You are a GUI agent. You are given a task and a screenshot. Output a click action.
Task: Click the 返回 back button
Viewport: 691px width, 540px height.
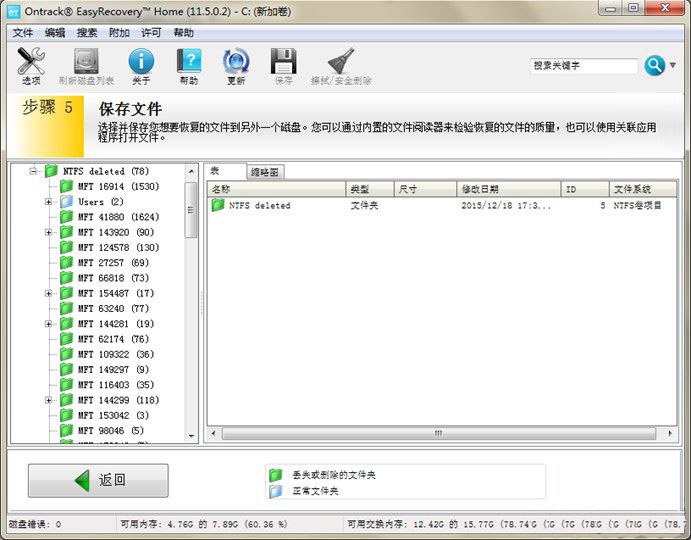click(x=98, y=480)
